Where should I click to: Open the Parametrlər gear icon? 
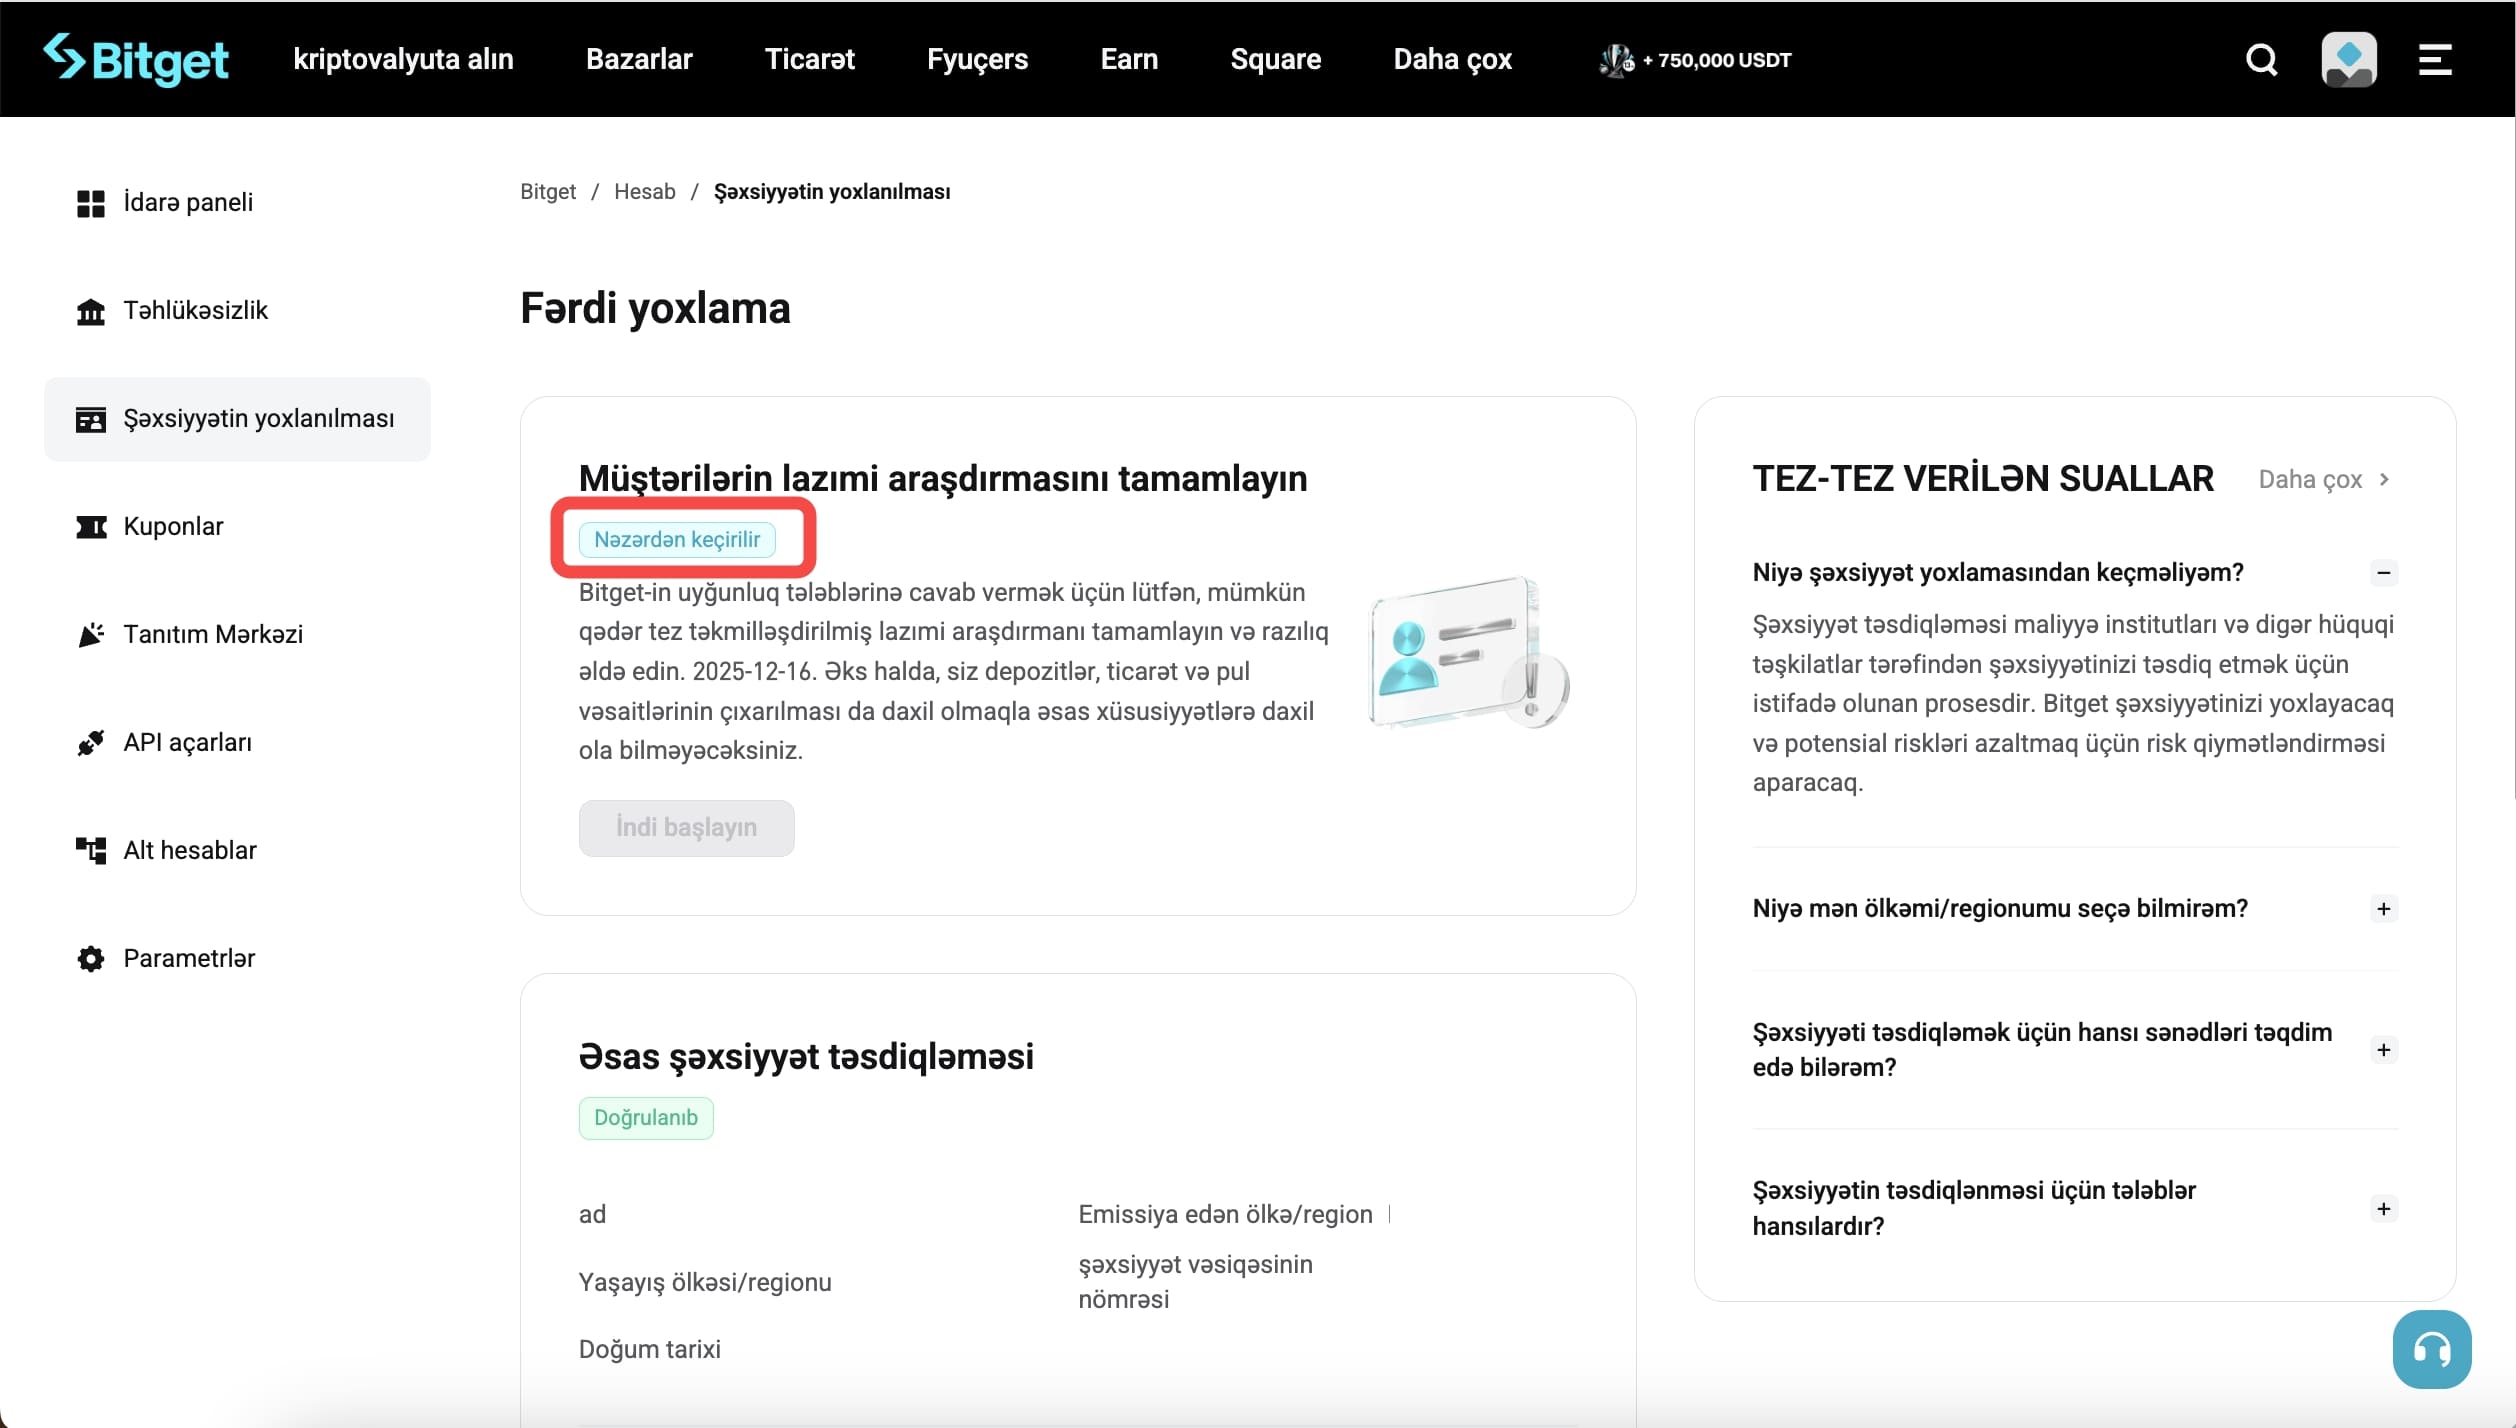click(x=90, y=957)
